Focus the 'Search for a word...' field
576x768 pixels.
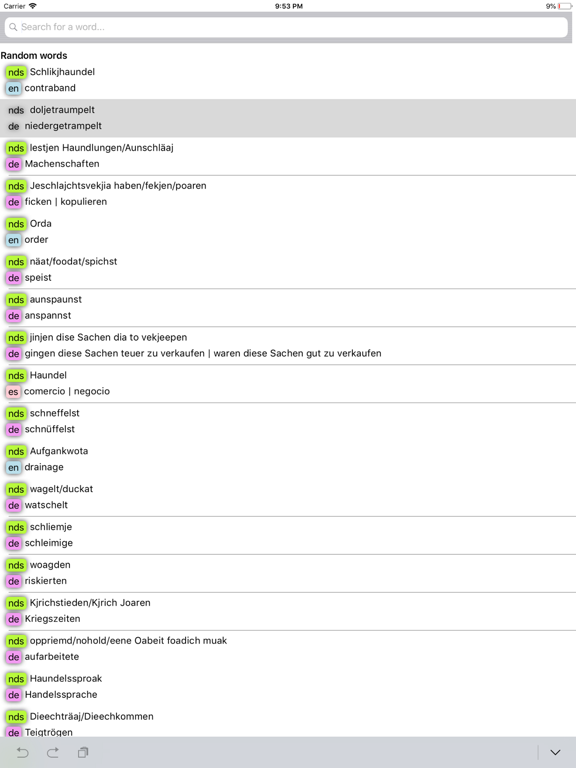(286, 27)
